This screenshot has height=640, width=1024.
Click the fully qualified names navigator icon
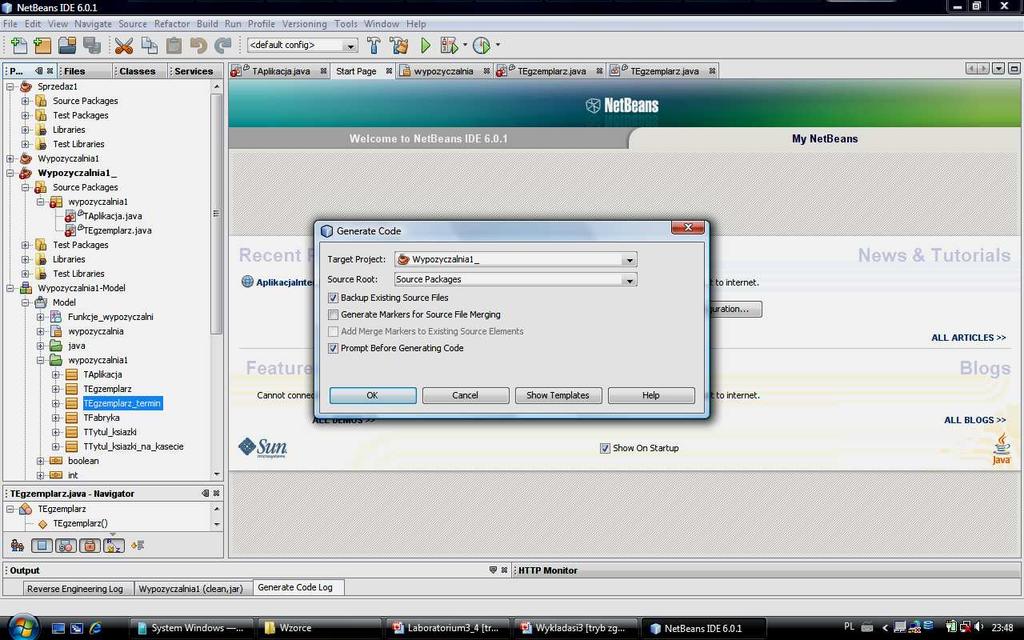pos(138,545)
